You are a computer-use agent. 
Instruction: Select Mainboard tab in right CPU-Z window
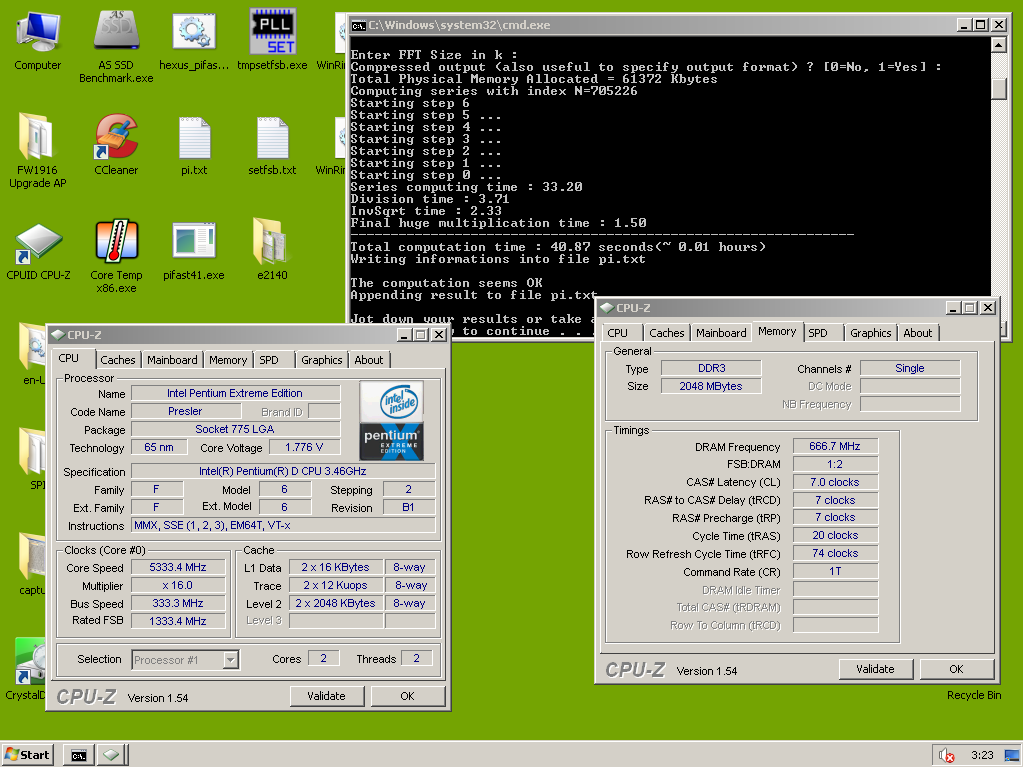(721, 333)
